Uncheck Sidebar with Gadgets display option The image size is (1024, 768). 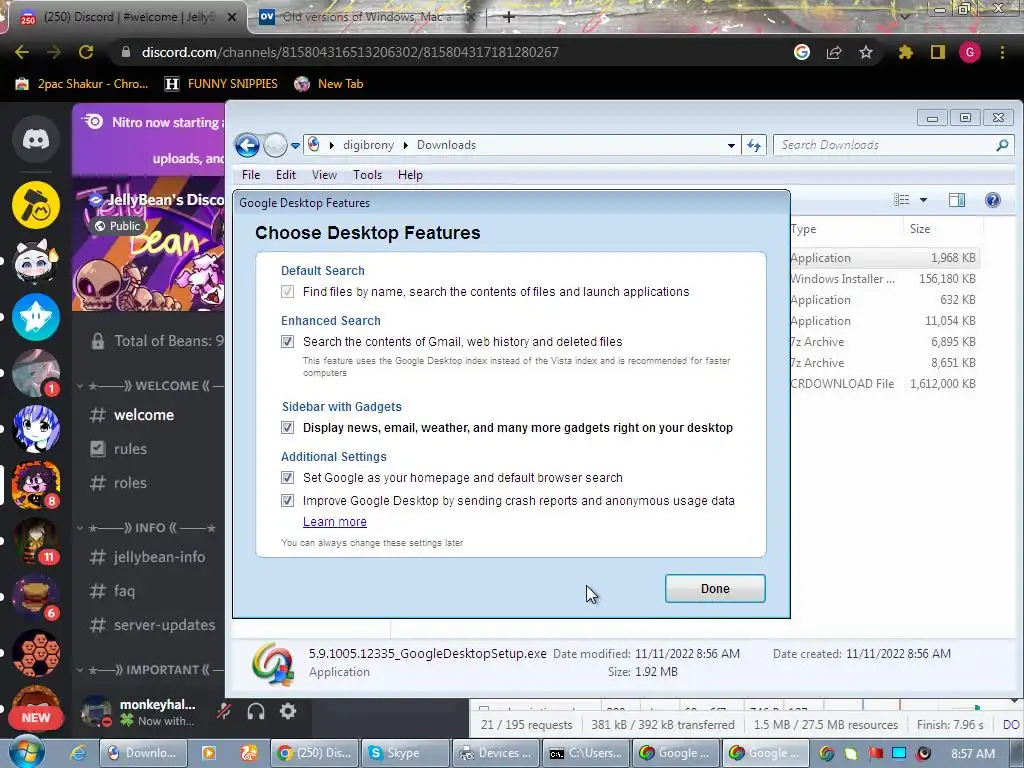pyautogui.click(x=287, y=428)
